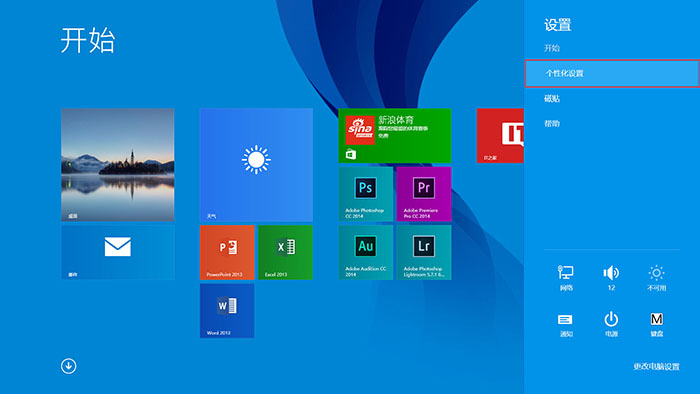Image resolution: width=700 pixels, height=394 pixels.
Task: Click the down arrow to show all apps
Action: coord(69,366)
